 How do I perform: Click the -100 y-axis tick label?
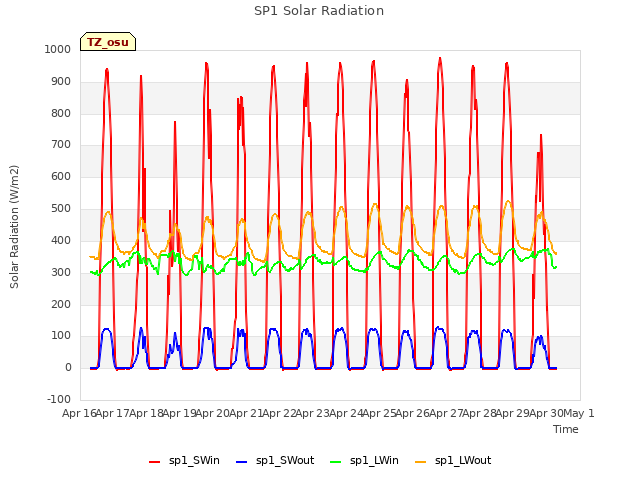[59, 399]
